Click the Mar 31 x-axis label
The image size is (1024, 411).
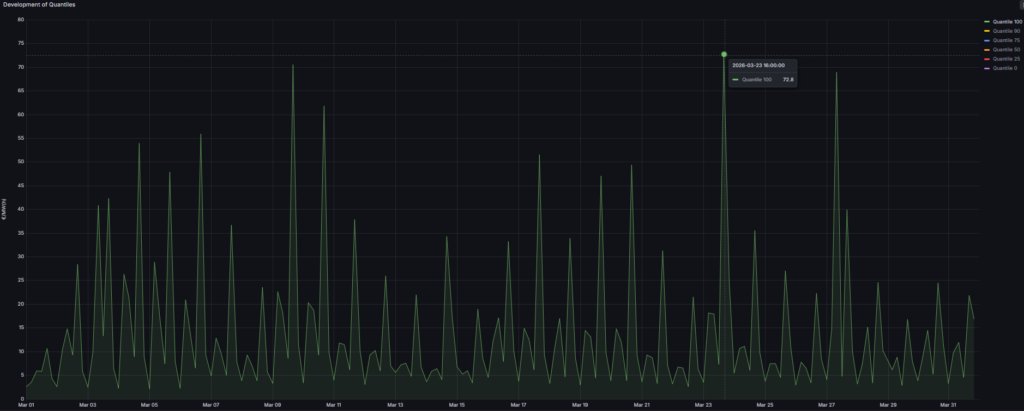click(x=949, y=405)
